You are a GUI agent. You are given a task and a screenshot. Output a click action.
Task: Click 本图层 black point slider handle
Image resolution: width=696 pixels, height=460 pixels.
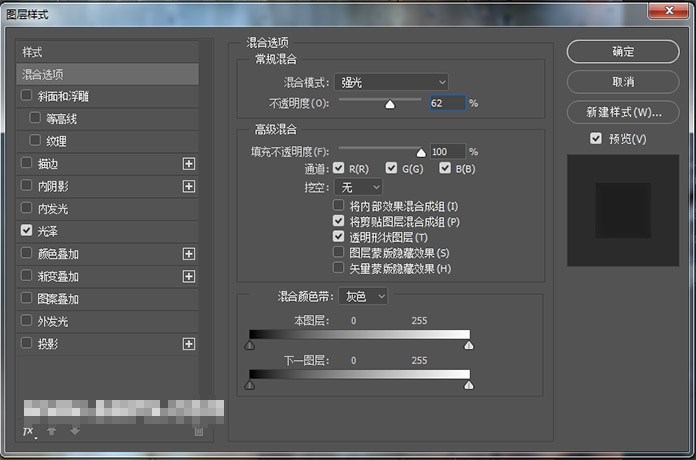(x=250, y=345)
